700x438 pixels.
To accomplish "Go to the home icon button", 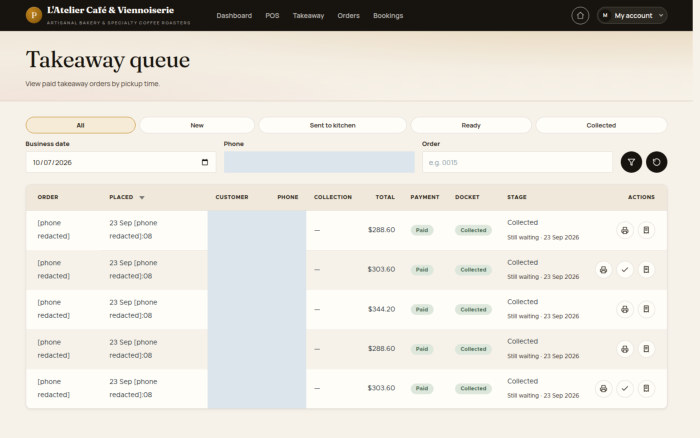I will [580, 16].
